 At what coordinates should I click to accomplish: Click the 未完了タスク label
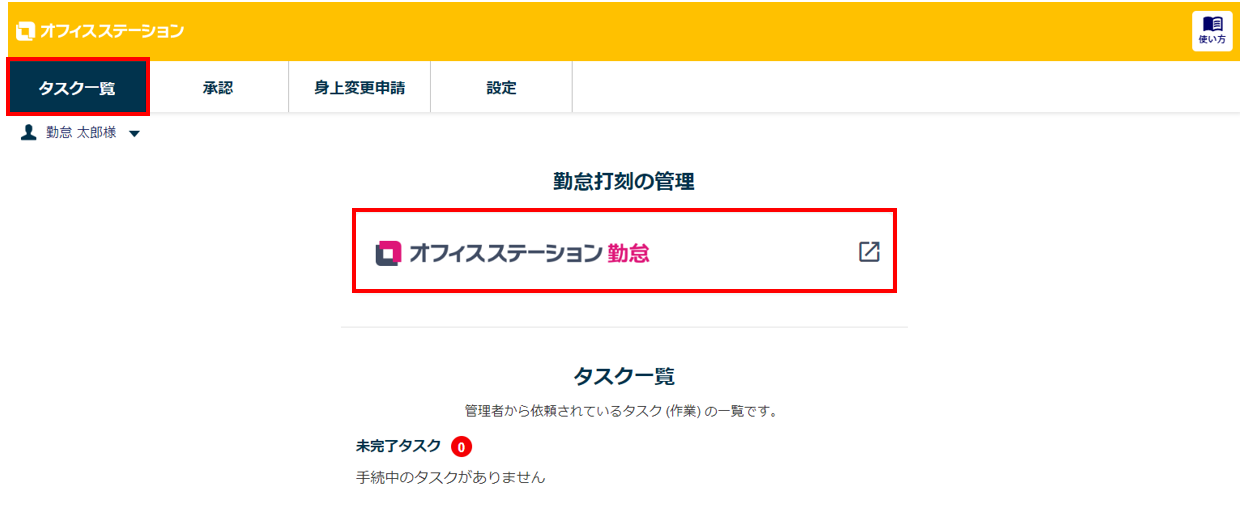398,446
